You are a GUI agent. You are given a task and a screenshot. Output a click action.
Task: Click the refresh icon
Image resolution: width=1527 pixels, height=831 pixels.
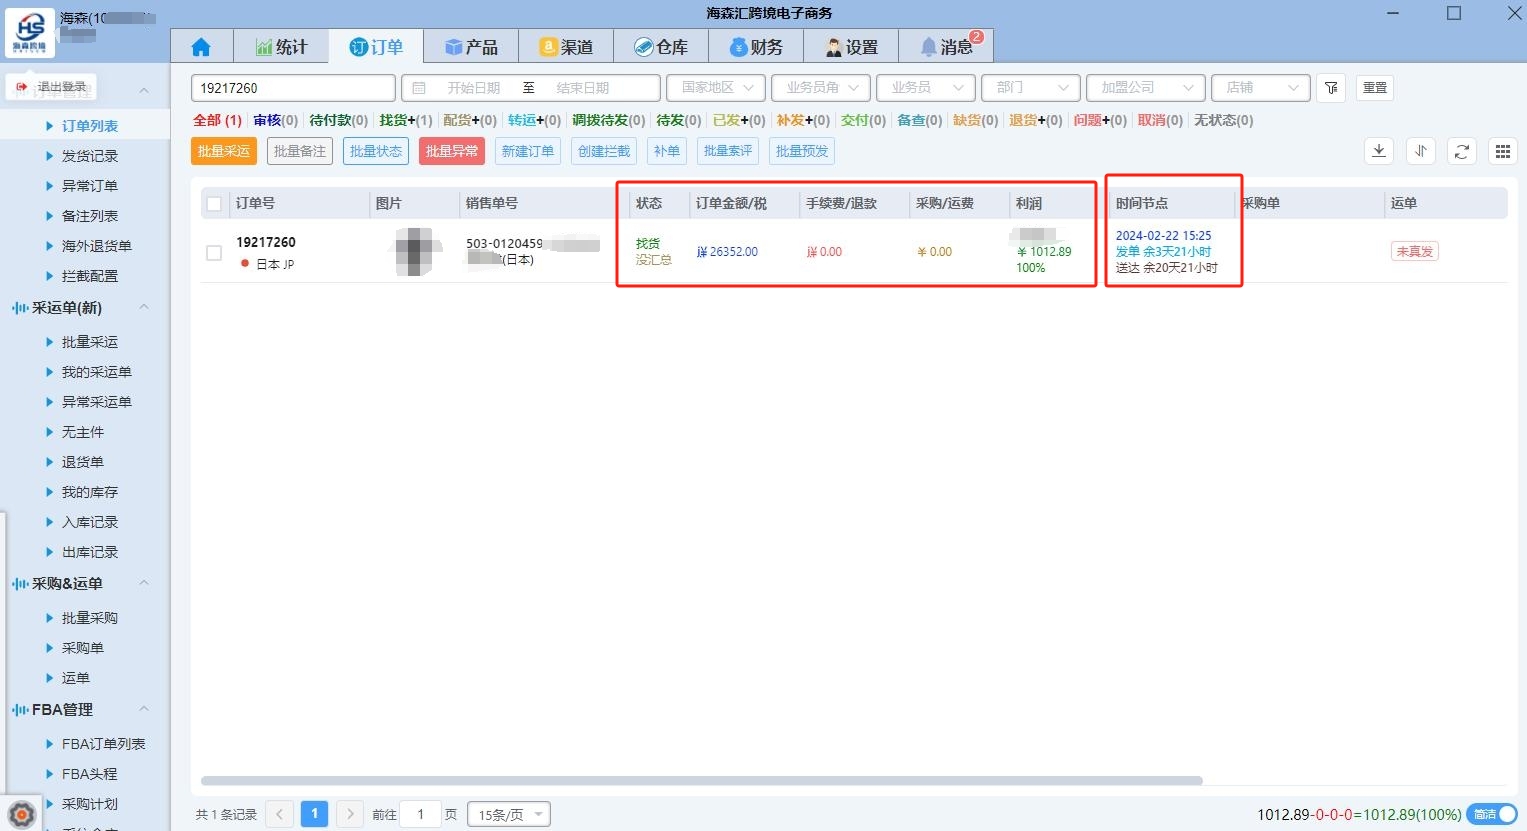tap(1462, 151)
